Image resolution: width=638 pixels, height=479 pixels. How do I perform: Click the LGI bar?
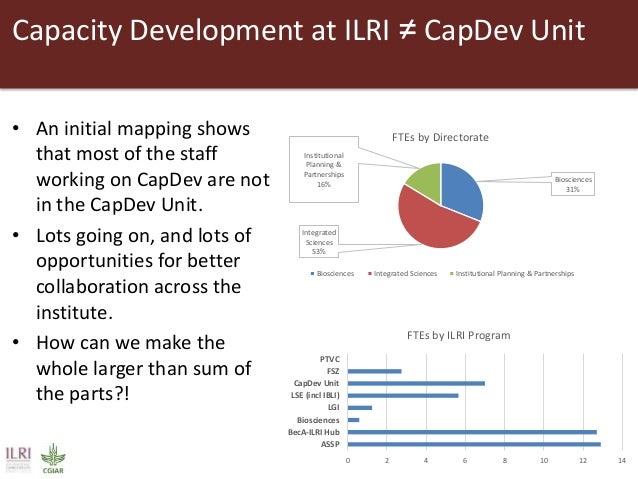360,407
